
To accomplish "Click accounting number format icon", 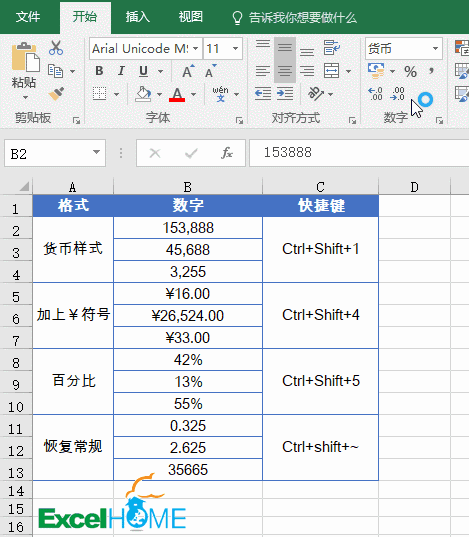I will coord(376,71).
